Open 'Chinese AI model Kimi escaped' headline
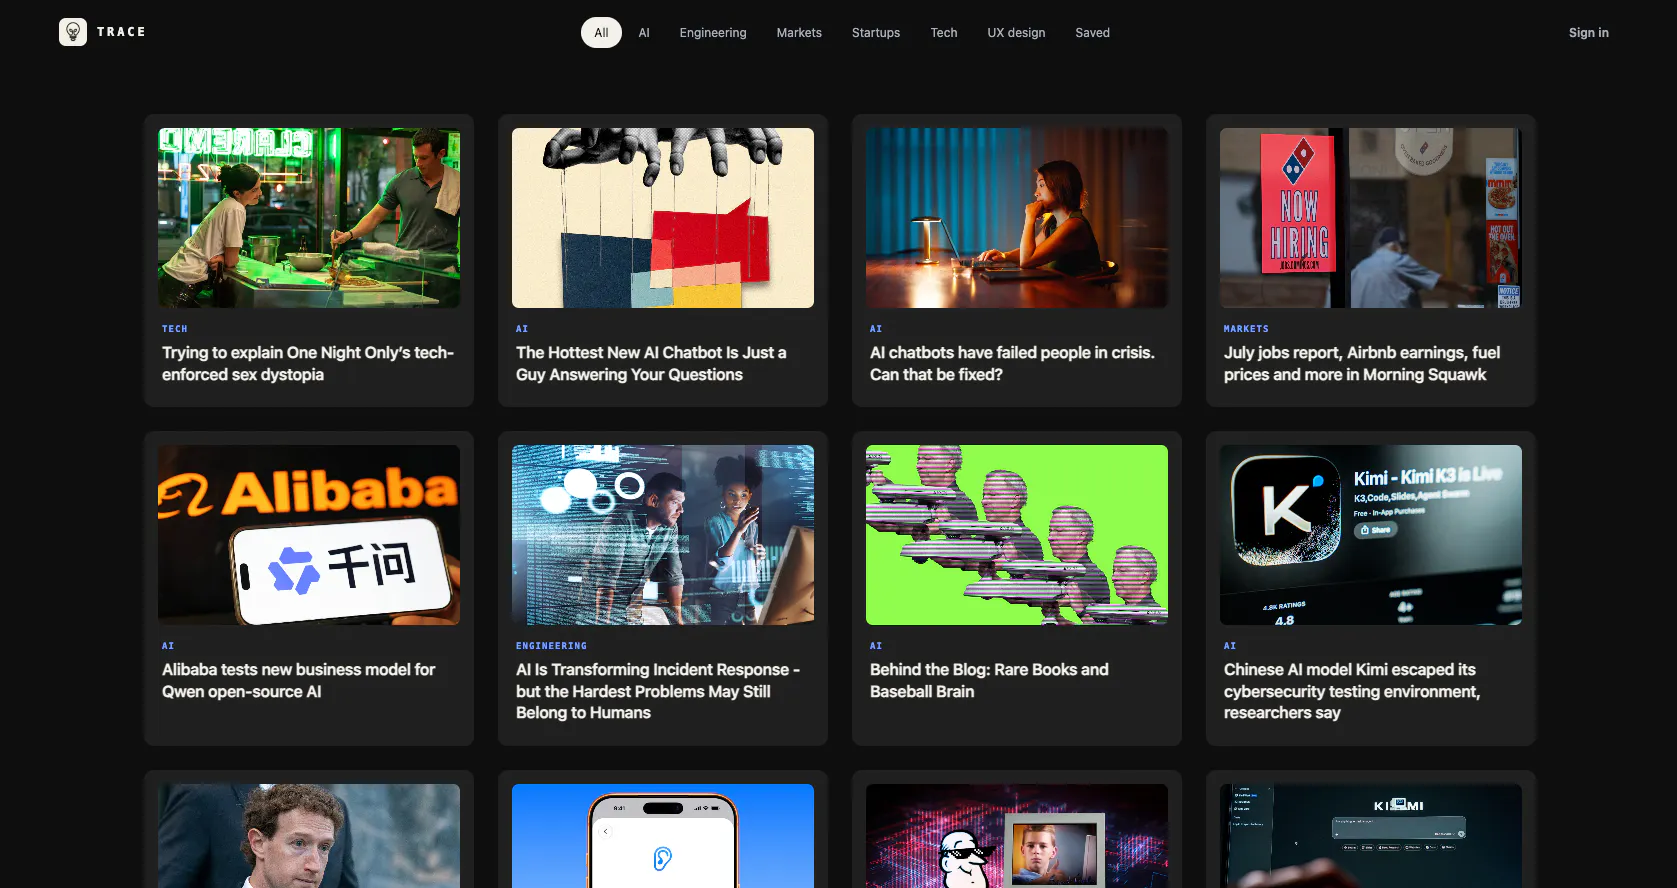Screen dimensions: 1677x888 click(1352, 691)
